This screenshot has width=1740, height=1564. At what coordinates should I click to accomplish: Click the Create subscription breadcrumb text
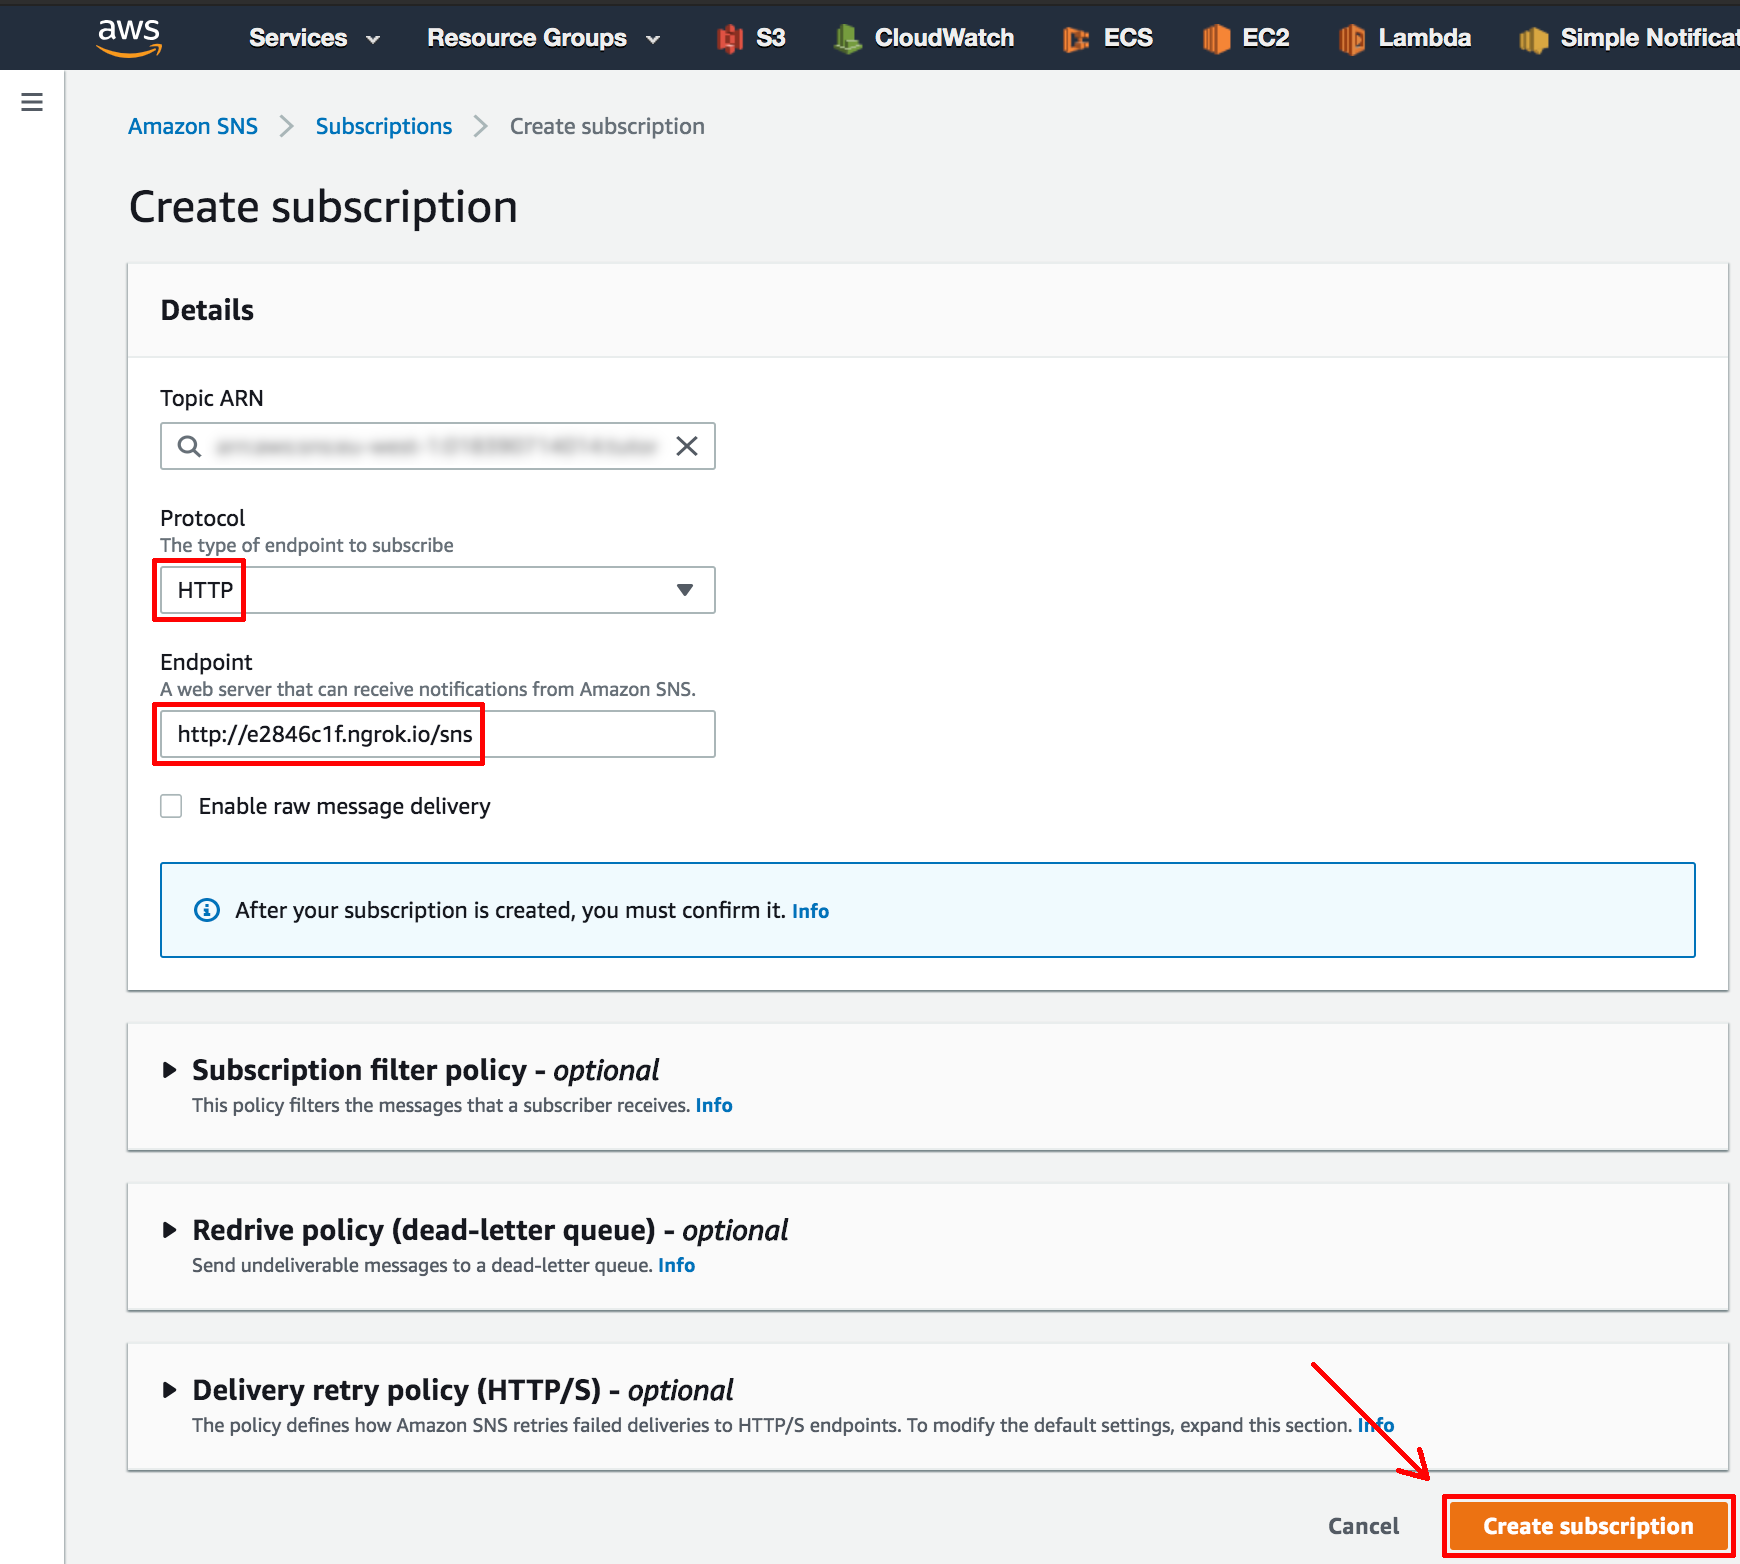point(607,126)
